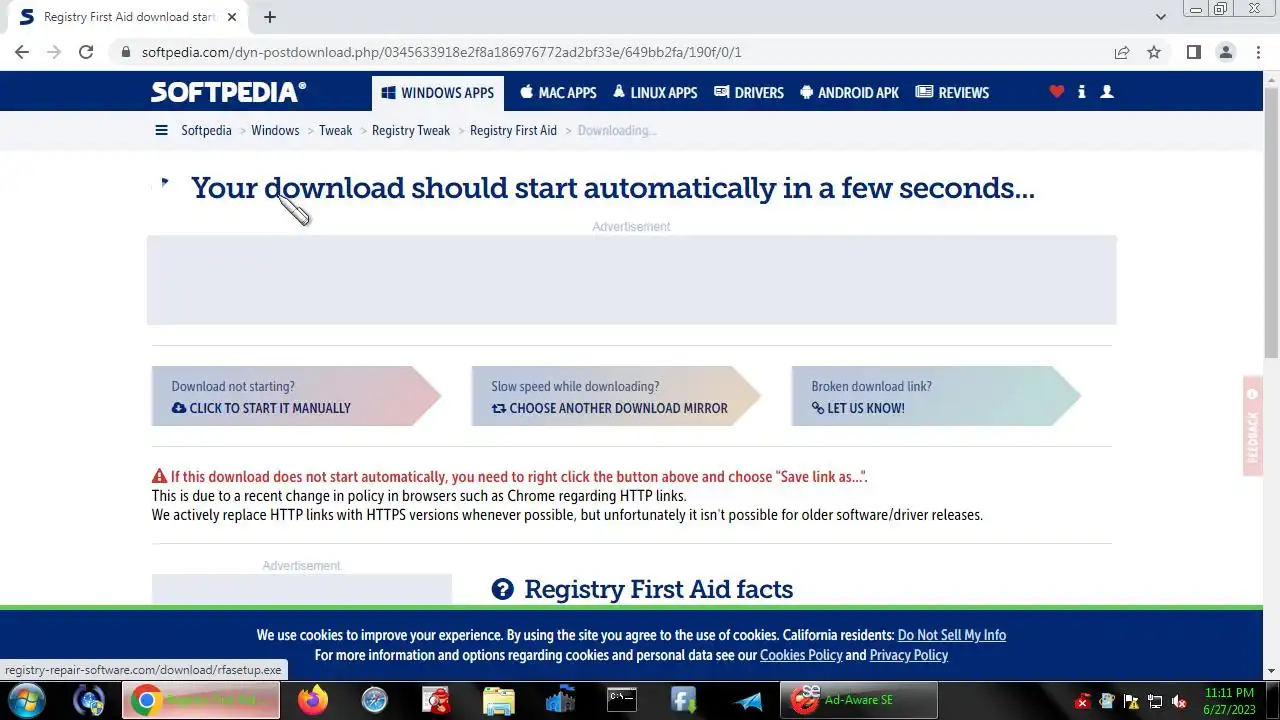Viewport: 1280px width, 720px height.
Task: Click the red heart favorites icon
Action: click(x=1057, y=91)
